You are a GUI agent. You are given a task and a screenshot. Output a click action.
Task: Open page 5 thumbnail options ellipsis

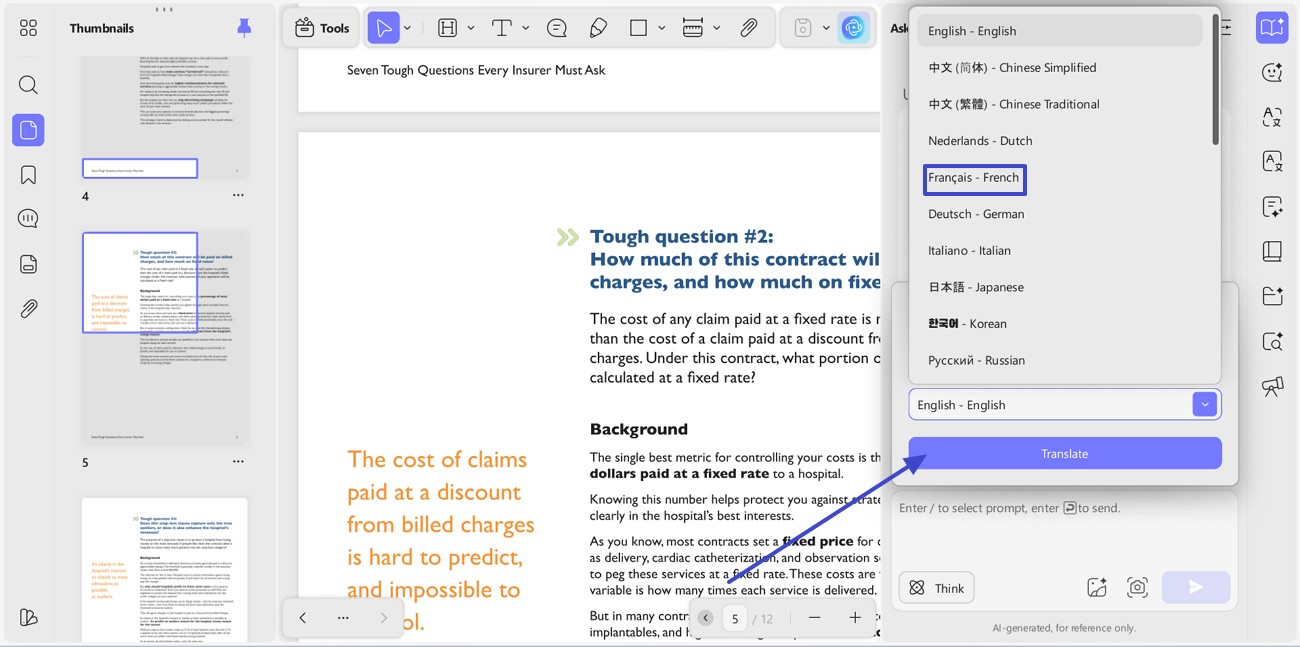pyautogui.click(x=238, y=462)
